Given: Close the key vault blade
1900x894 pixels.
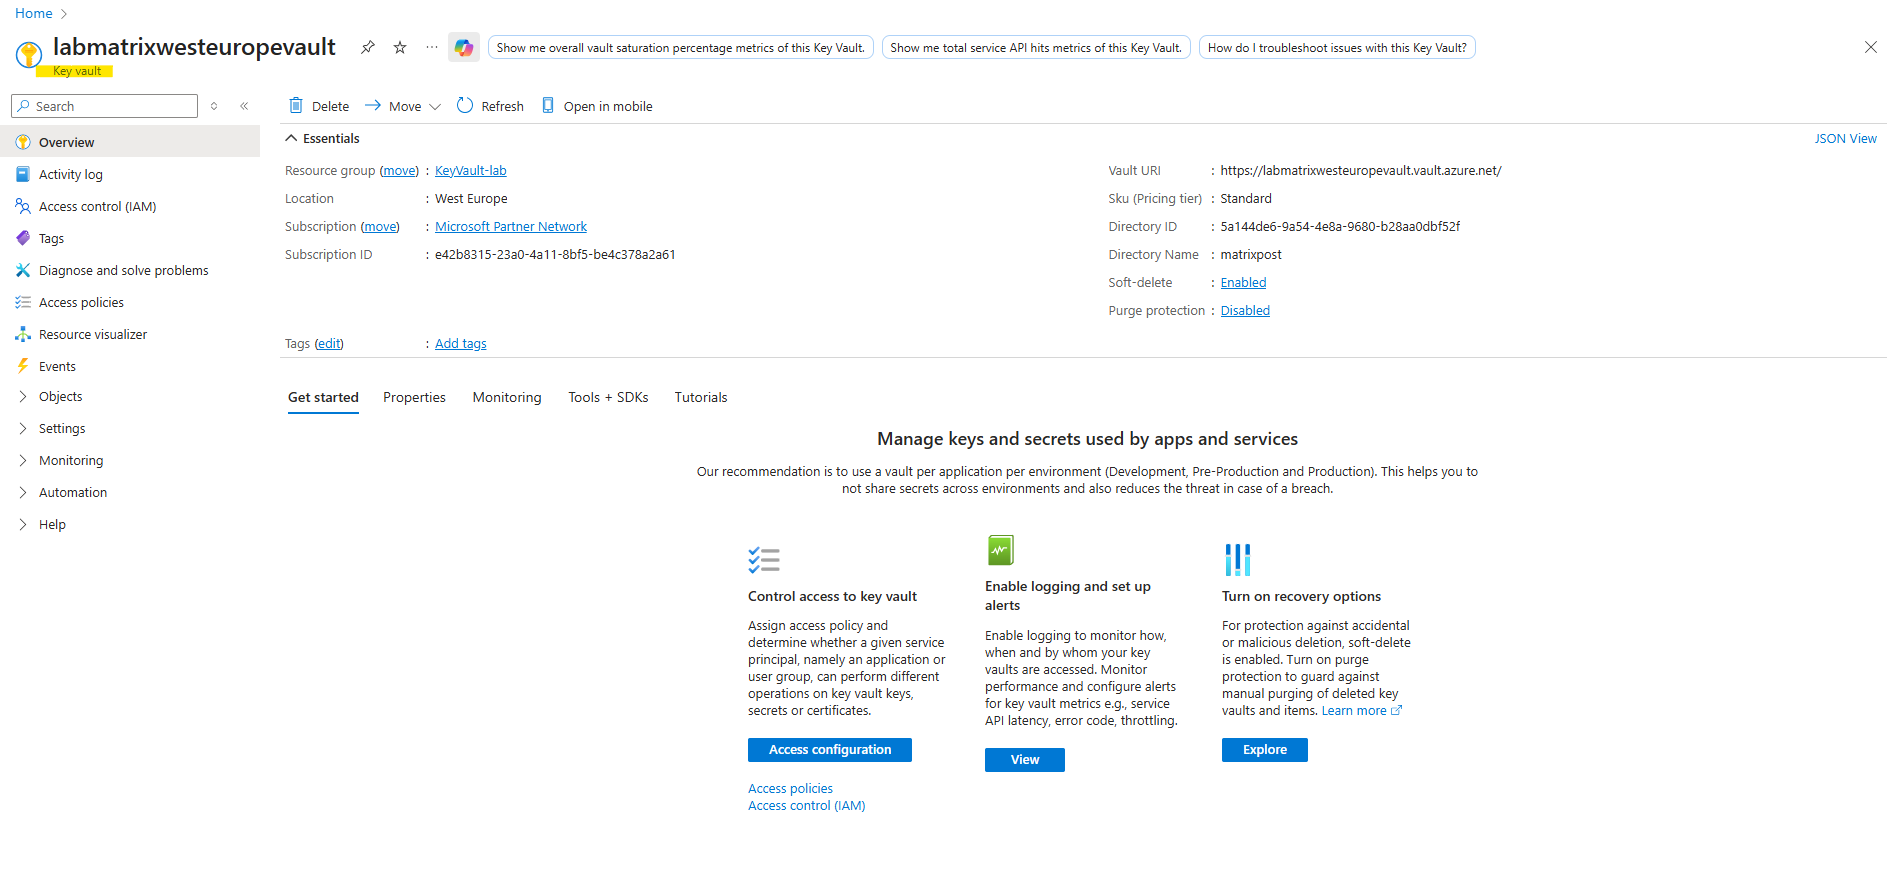Looking at the screenshot, I should [1871, 47].
